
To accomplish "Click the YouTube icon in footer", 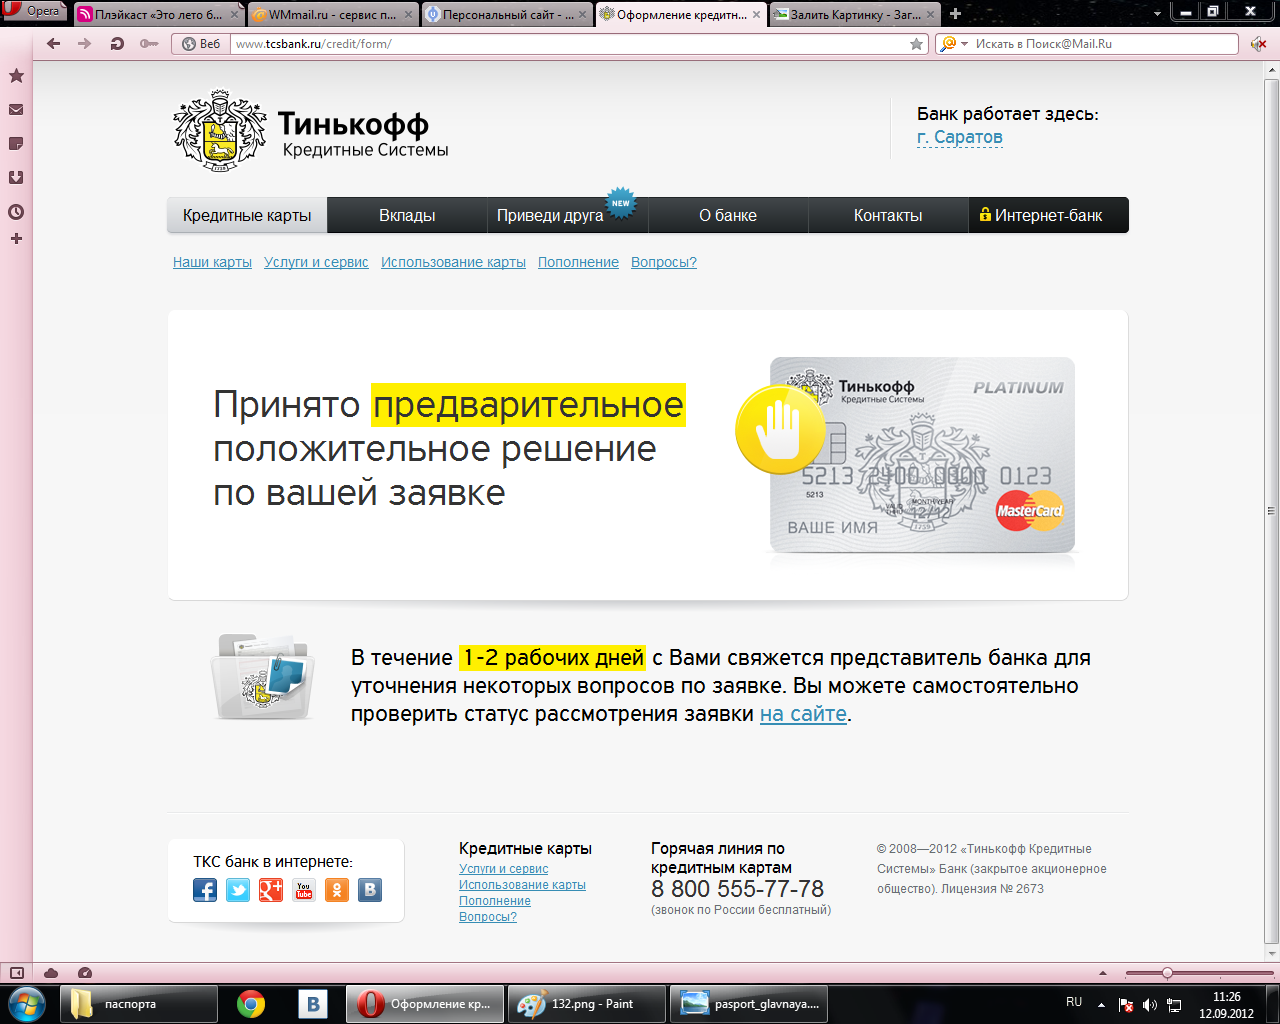I will pos(304,890).
